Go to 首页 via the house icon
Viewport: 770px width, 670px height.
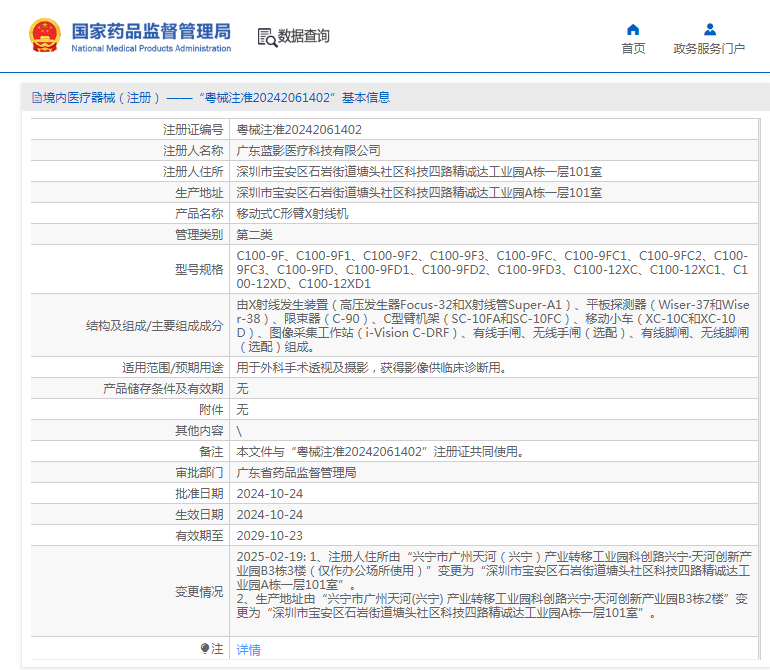tap(633, 30)
